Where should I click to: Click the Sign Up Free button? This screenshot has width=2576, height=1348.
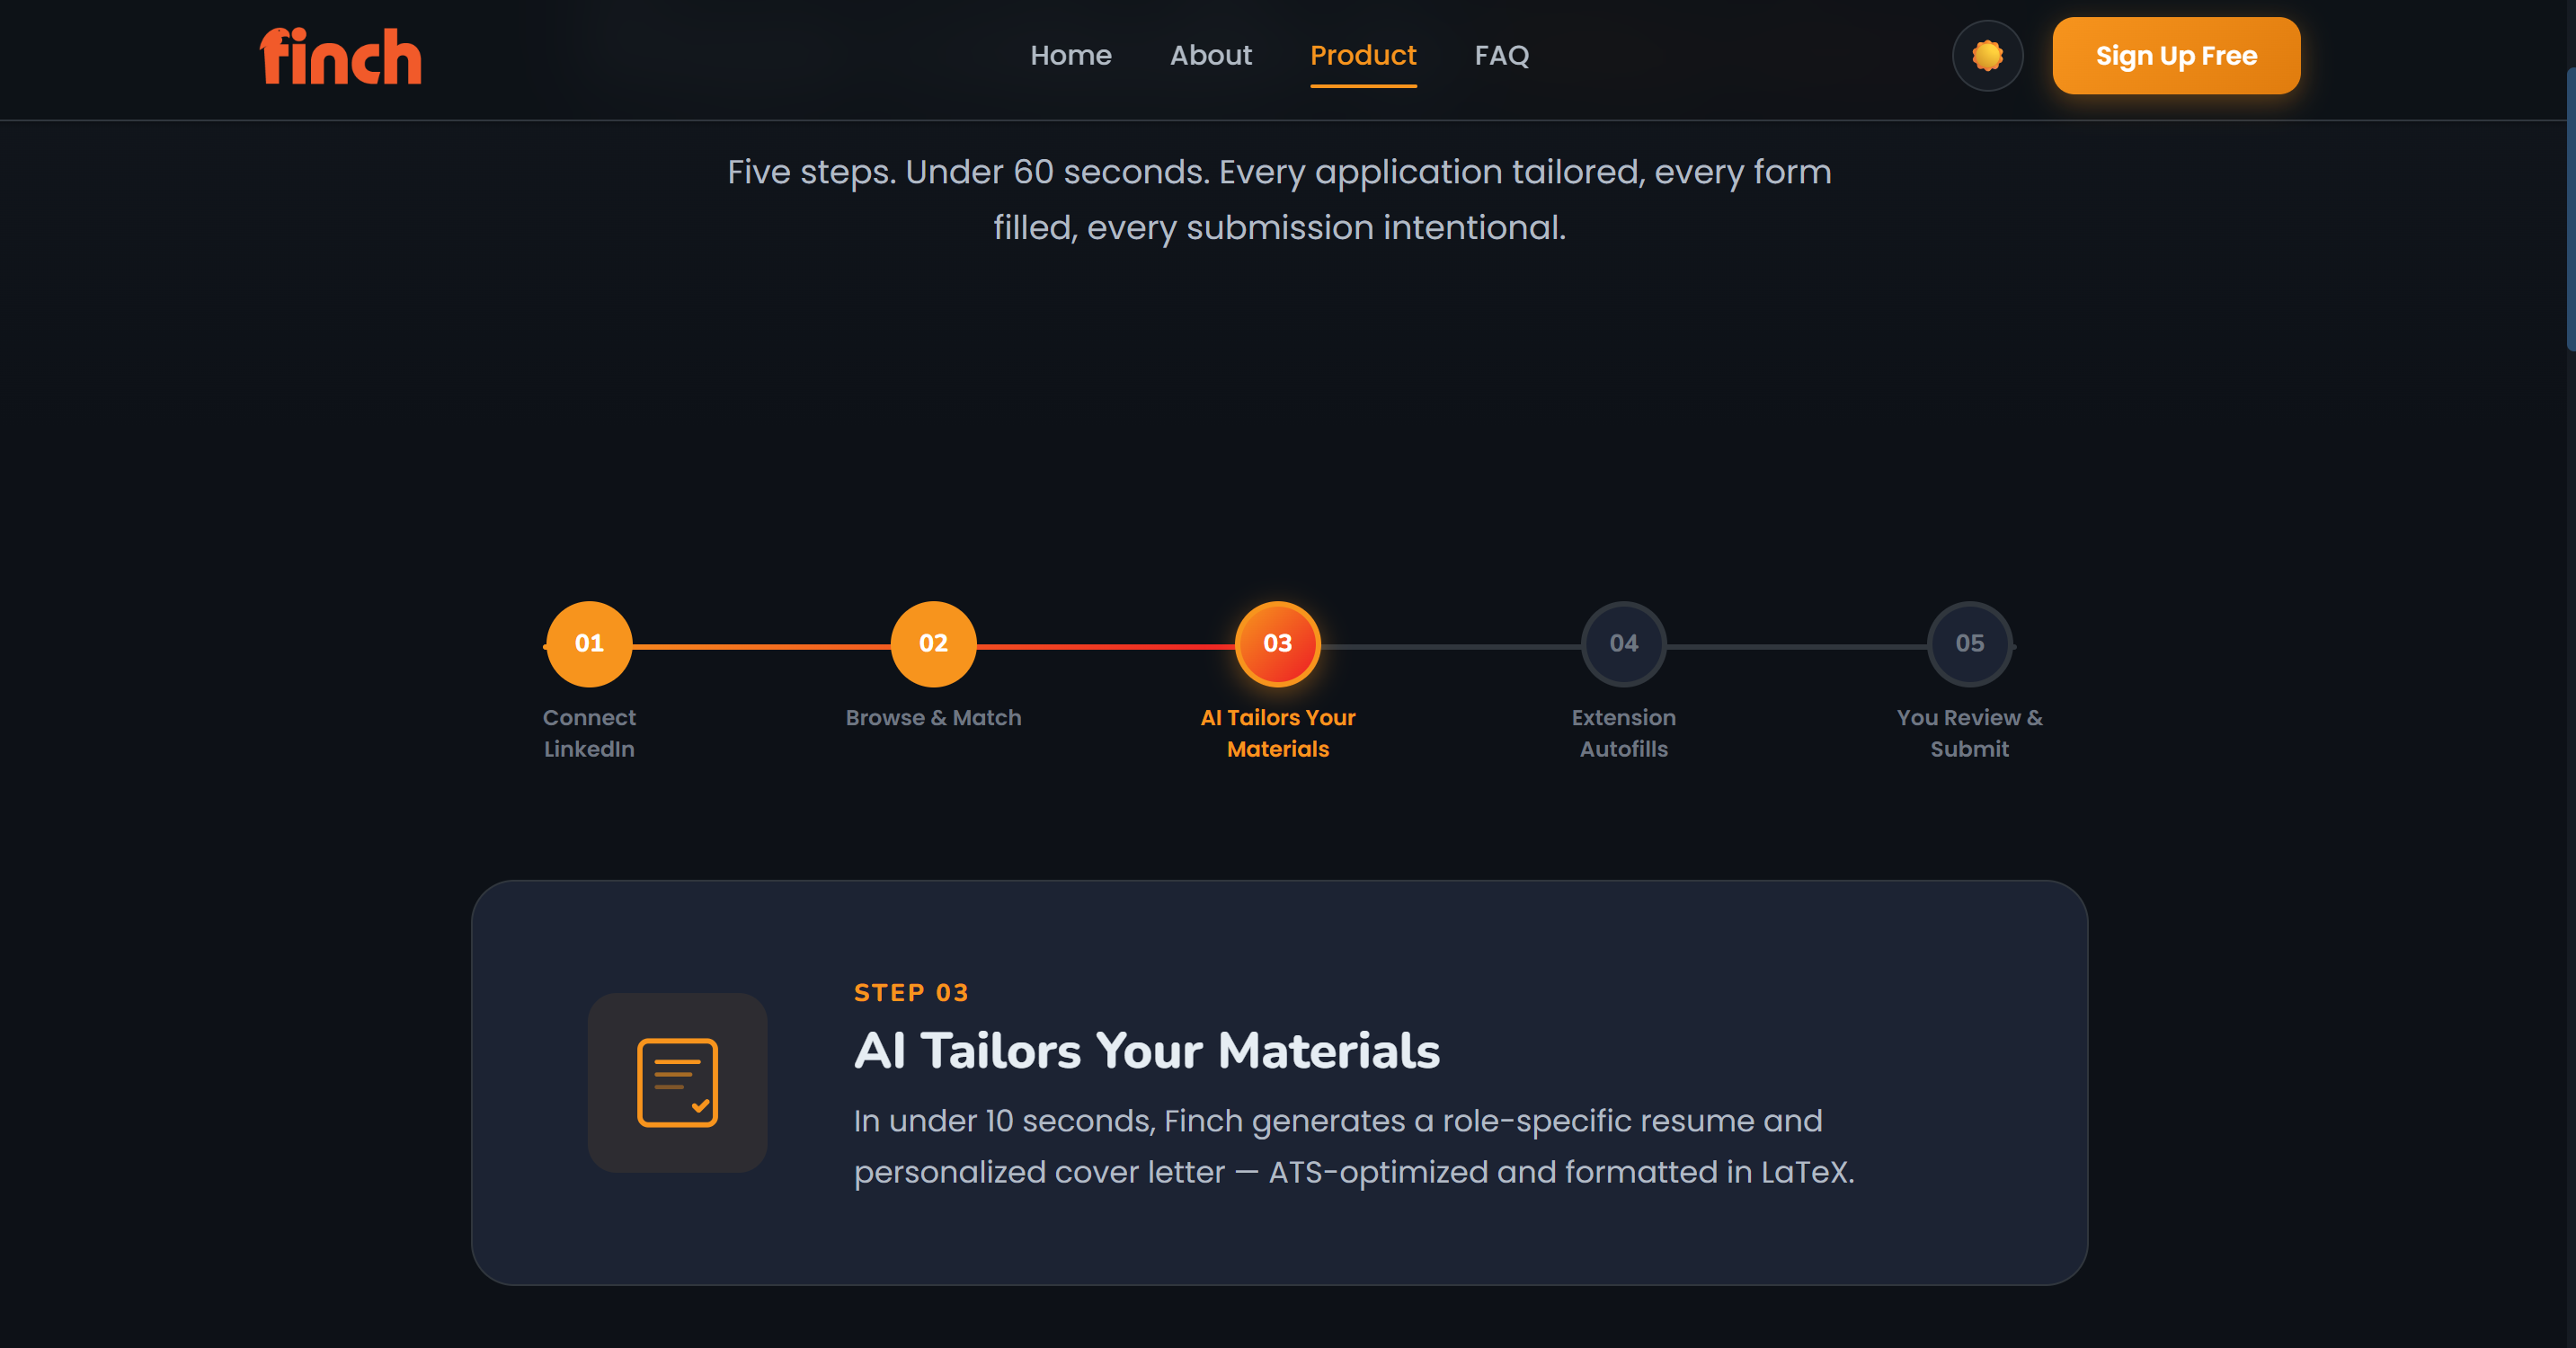coord(2176,56)
